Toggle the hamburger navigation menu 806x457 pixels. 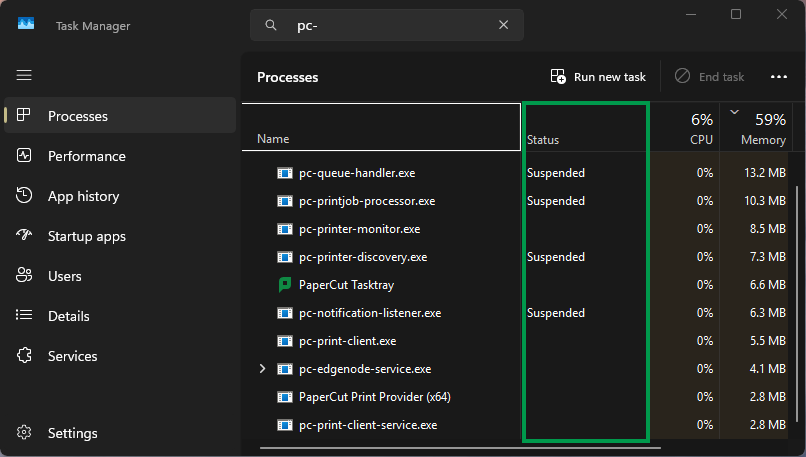pos(24,75)
